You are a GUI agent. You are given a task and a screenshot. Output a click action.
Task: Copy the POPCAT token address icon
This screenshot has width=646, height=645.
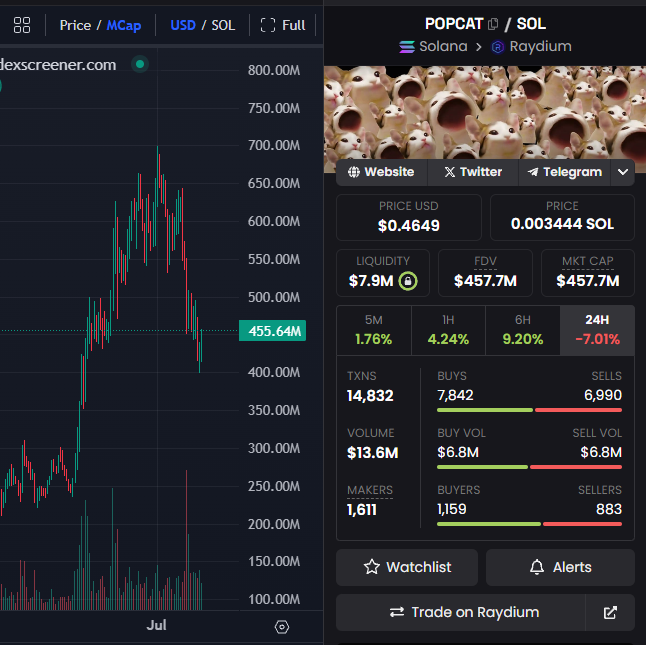coord(493,24)
